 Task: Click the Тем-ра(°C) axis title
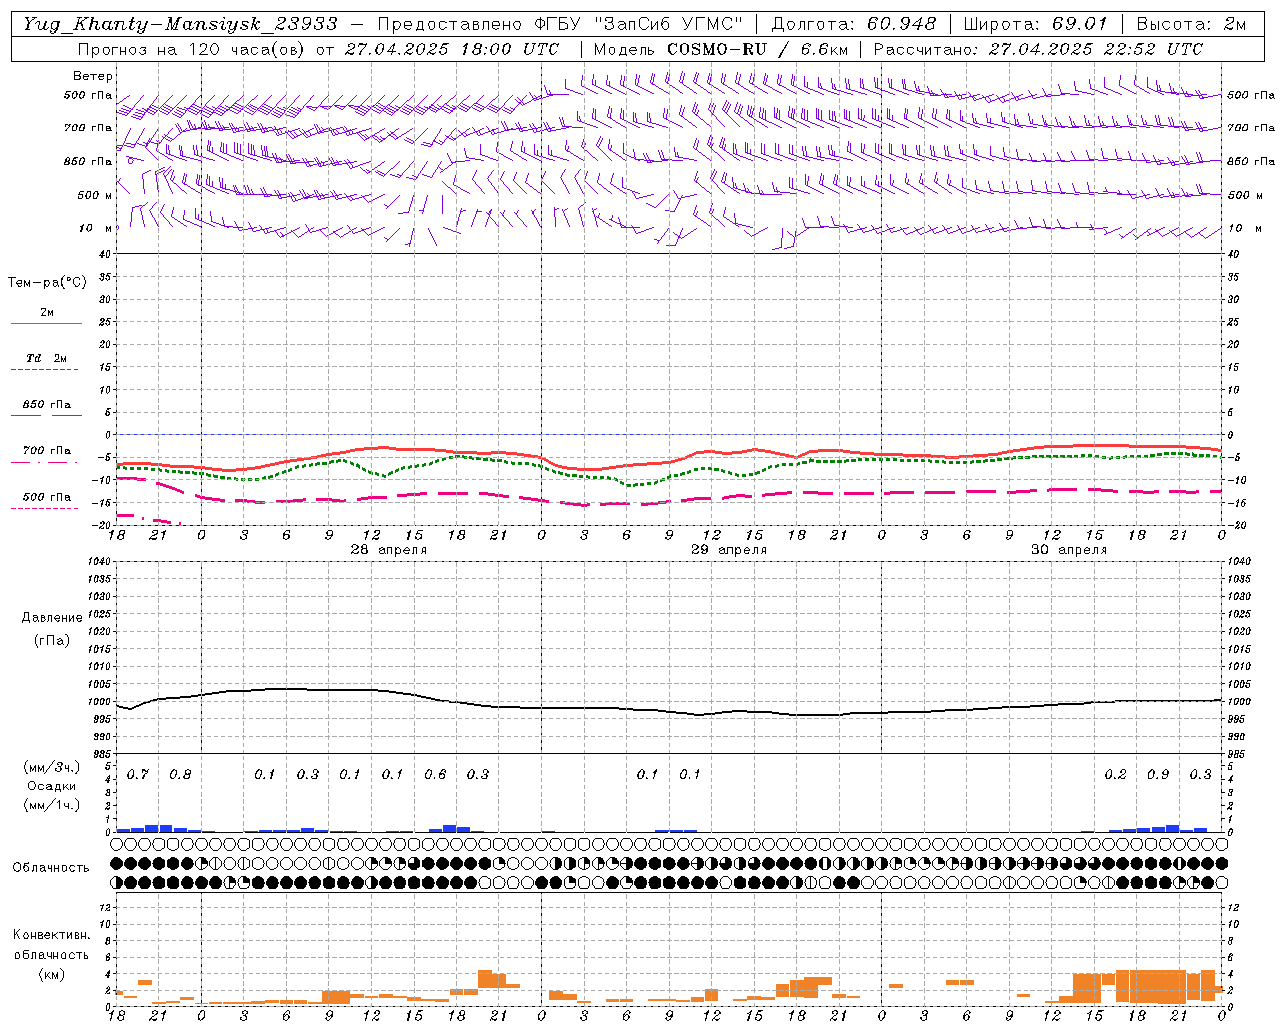click(47, 283)
